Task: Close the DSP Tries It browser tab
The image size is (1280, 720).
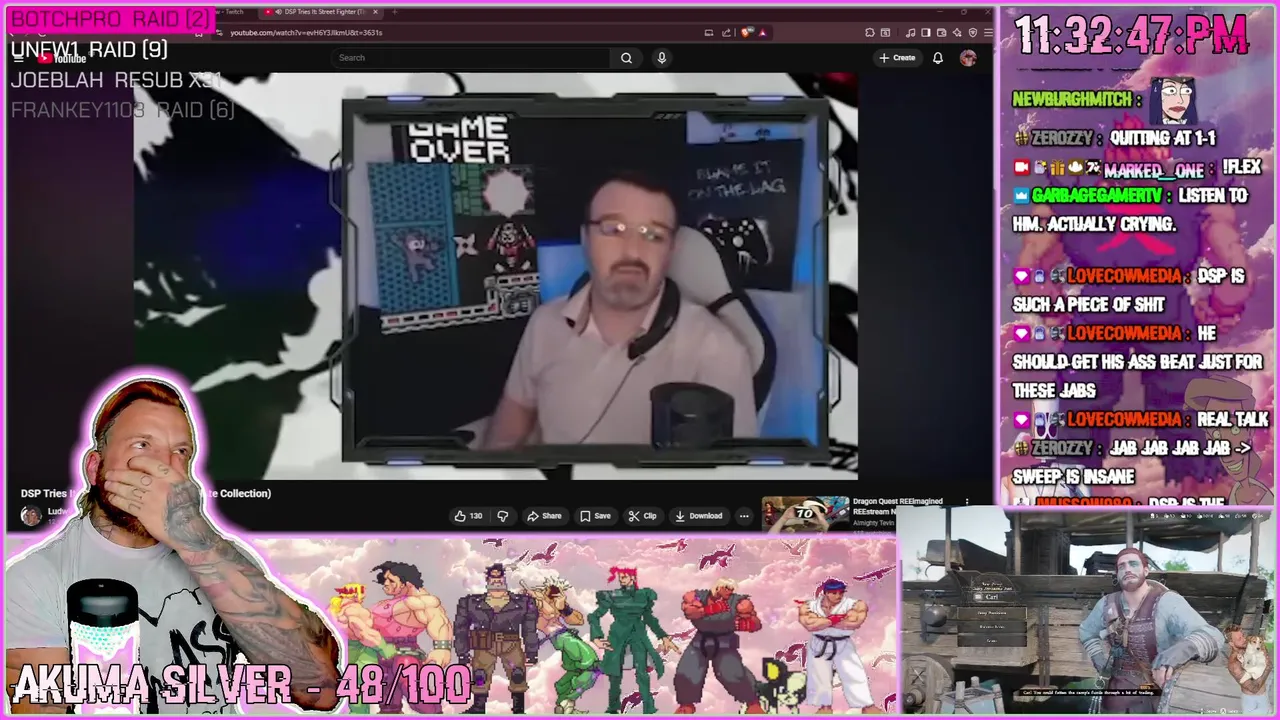Action: pos(376,12)
